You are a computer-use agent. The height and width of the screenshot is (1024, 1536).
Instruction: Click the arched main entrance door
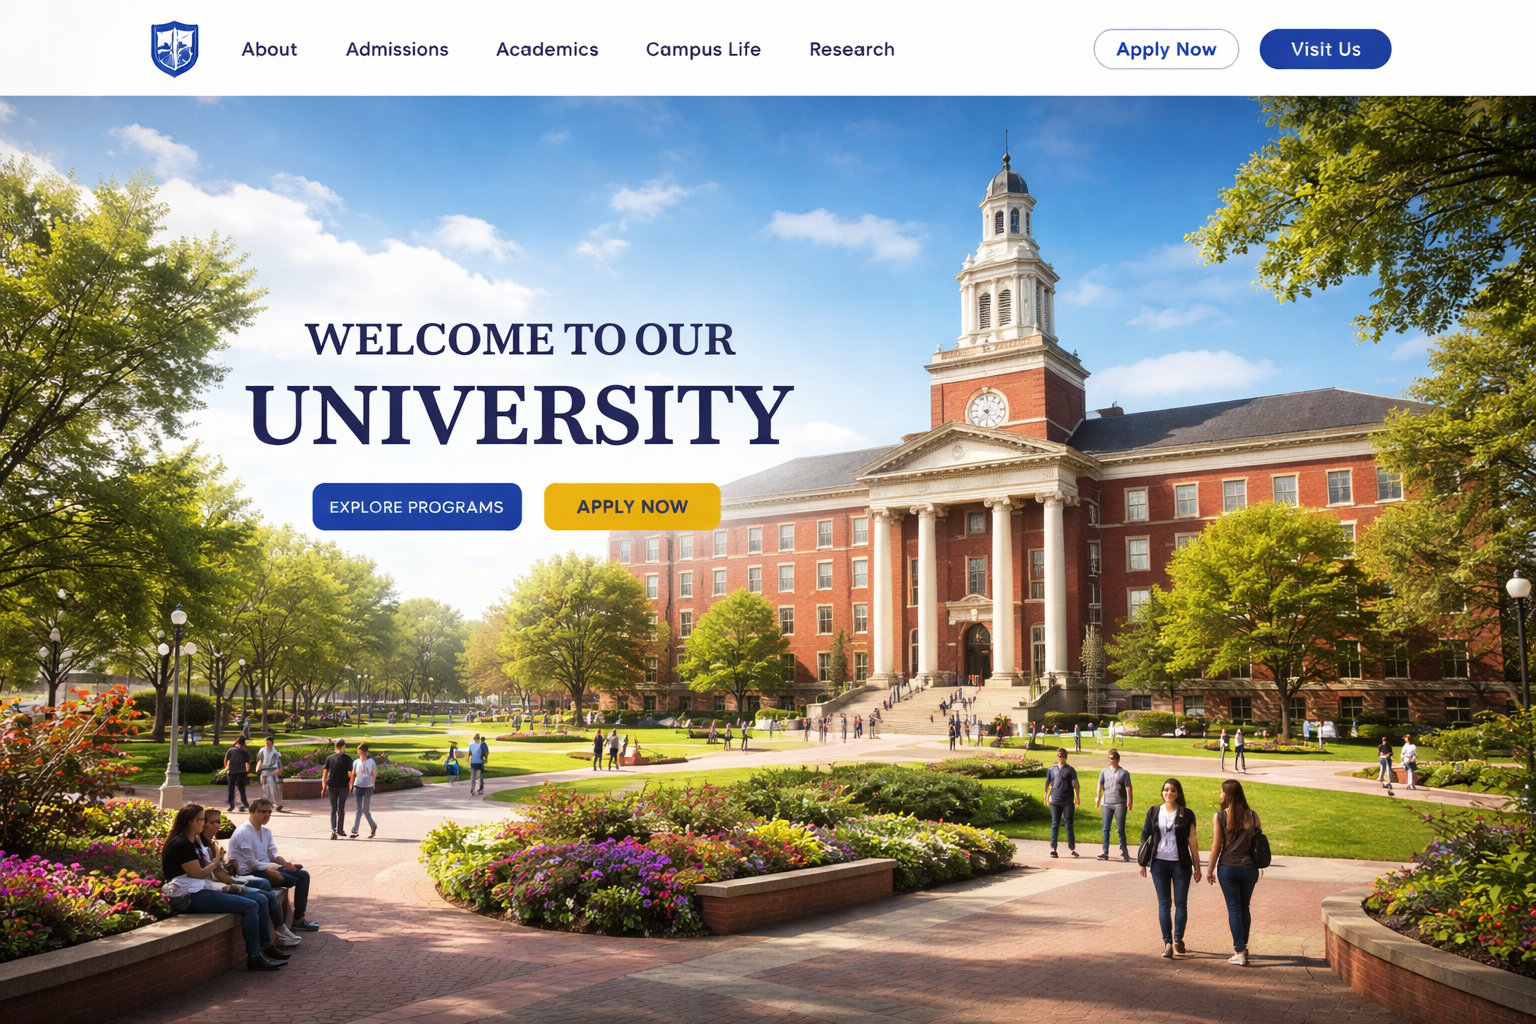click(976, 652)
